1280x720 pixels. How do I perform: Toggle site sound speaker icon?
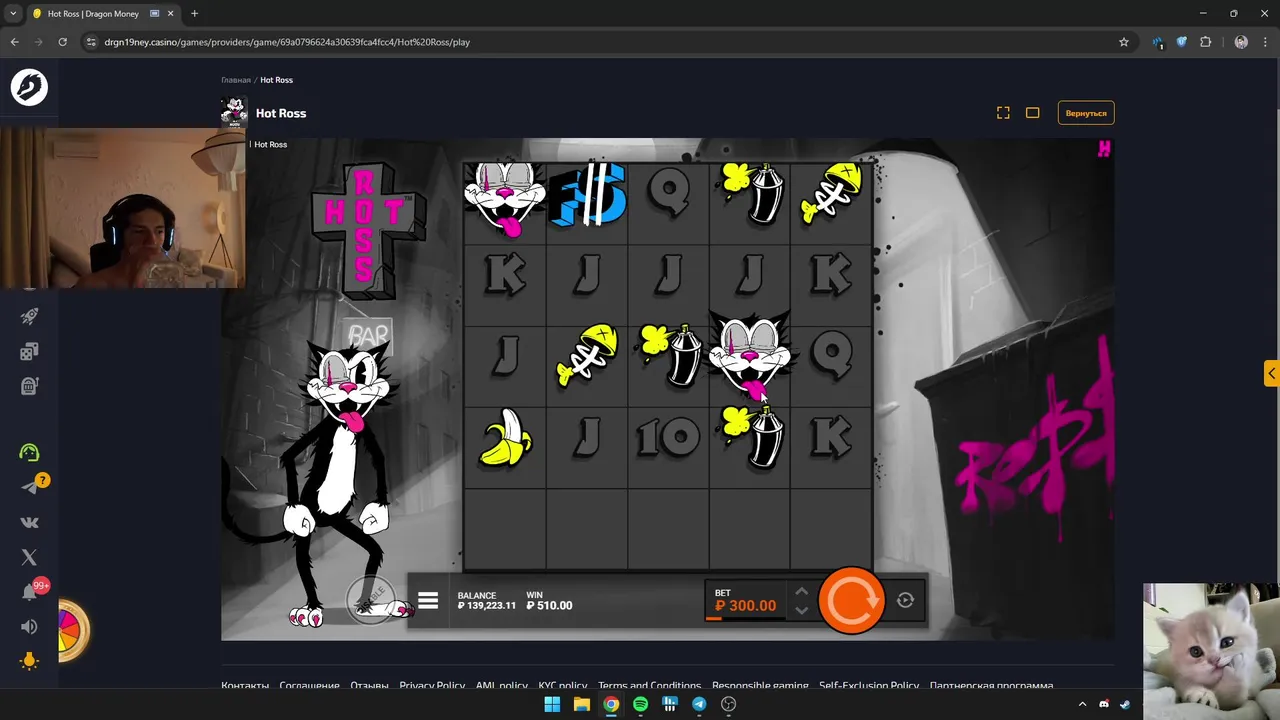29,627
